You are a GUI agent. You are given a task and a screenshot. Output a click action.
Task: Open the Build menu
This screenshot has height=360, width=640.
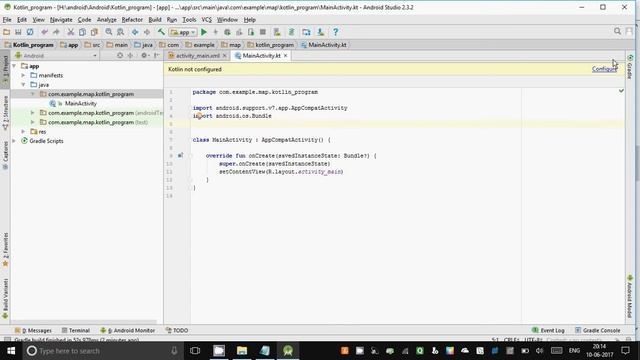[155, 20]
